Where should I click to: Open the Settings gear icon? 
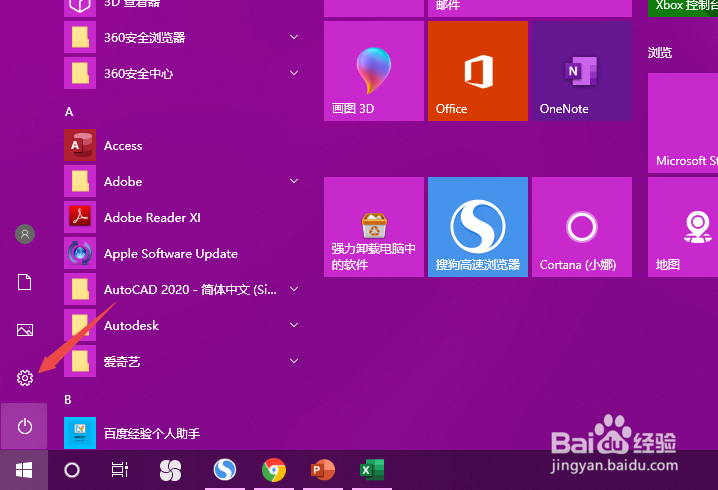coord(25,378)
